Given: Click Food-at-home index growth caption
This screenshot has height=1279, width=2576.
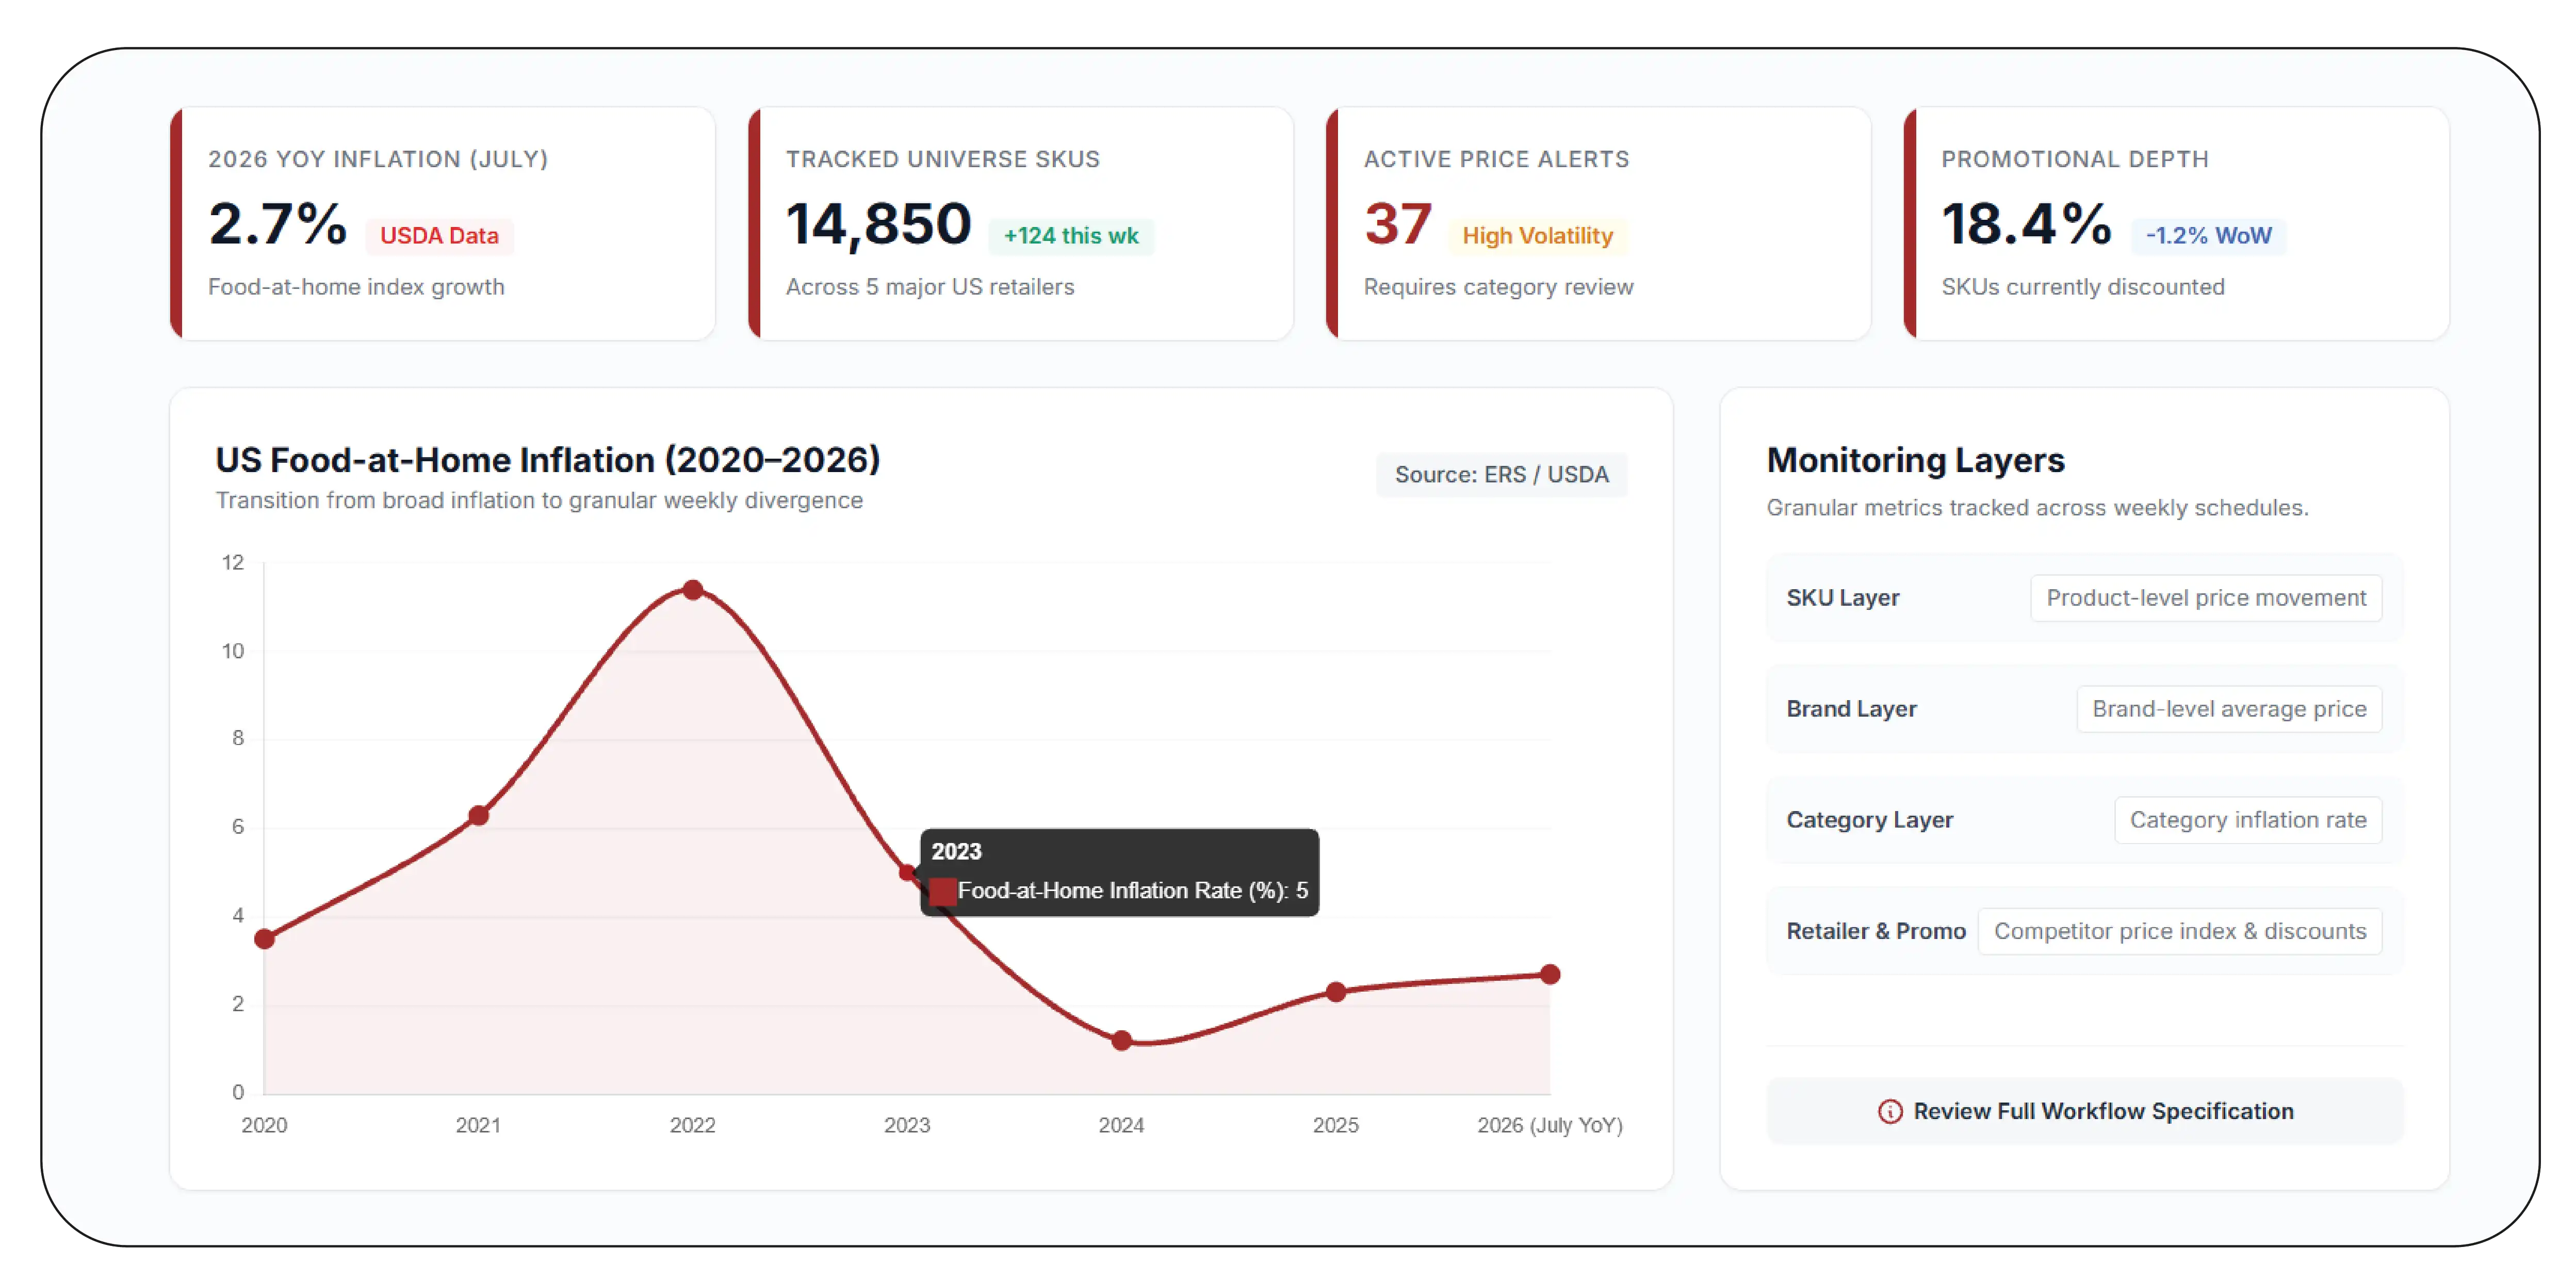Looking at the screenshot, I should tap(356, 287).
